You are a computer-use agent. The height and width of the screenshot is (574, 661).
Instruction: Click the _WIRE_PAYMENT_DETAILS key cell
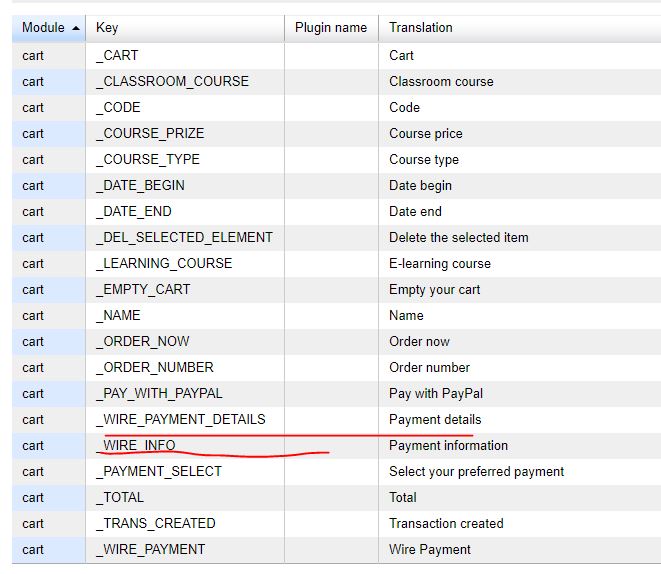(x=181, y=419)
